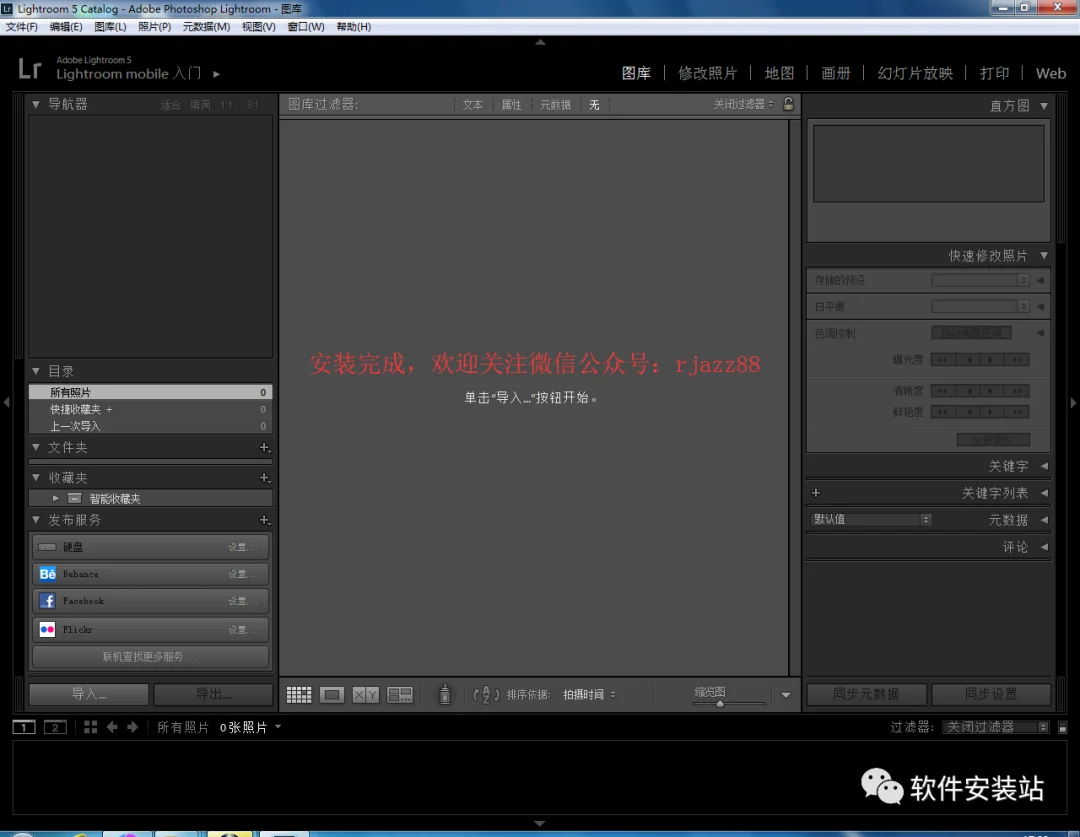Expand the 智能收藏夹 smart collections set
Viewport: 1080px width, 837px height.
(56, 498)
